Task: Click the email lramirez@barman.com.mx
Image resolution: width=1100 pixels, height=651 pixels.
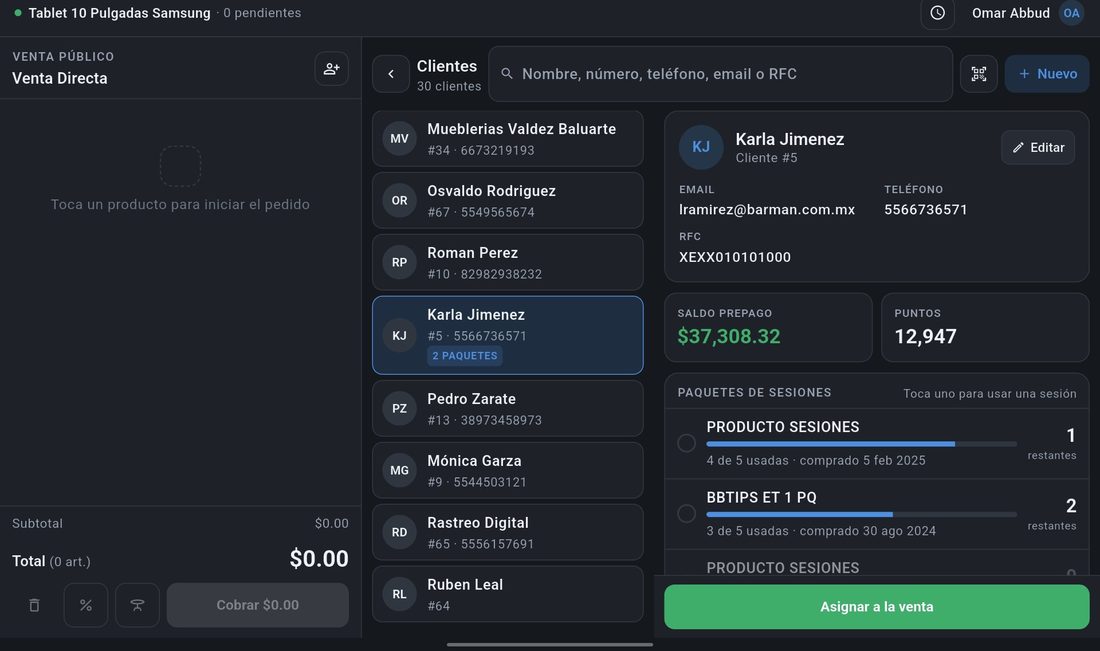Action: (767, 210)
